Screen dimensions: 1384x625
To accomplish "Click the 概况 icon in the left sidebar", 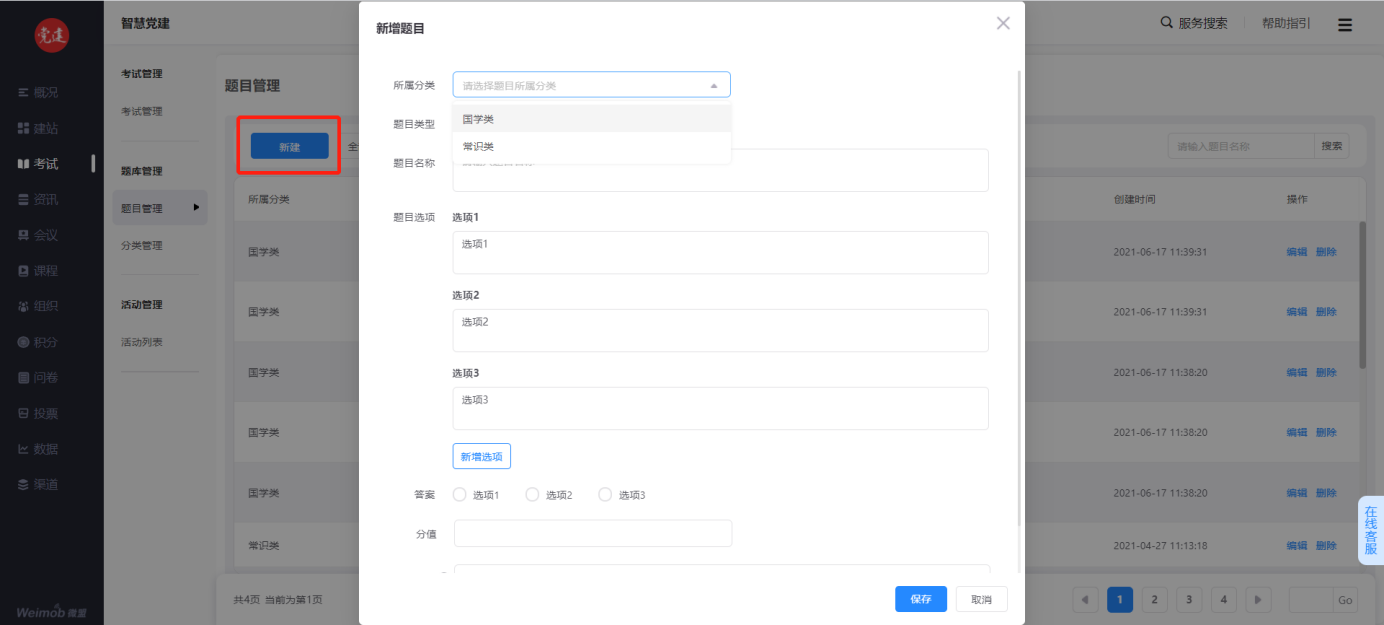I will point(24,92).
